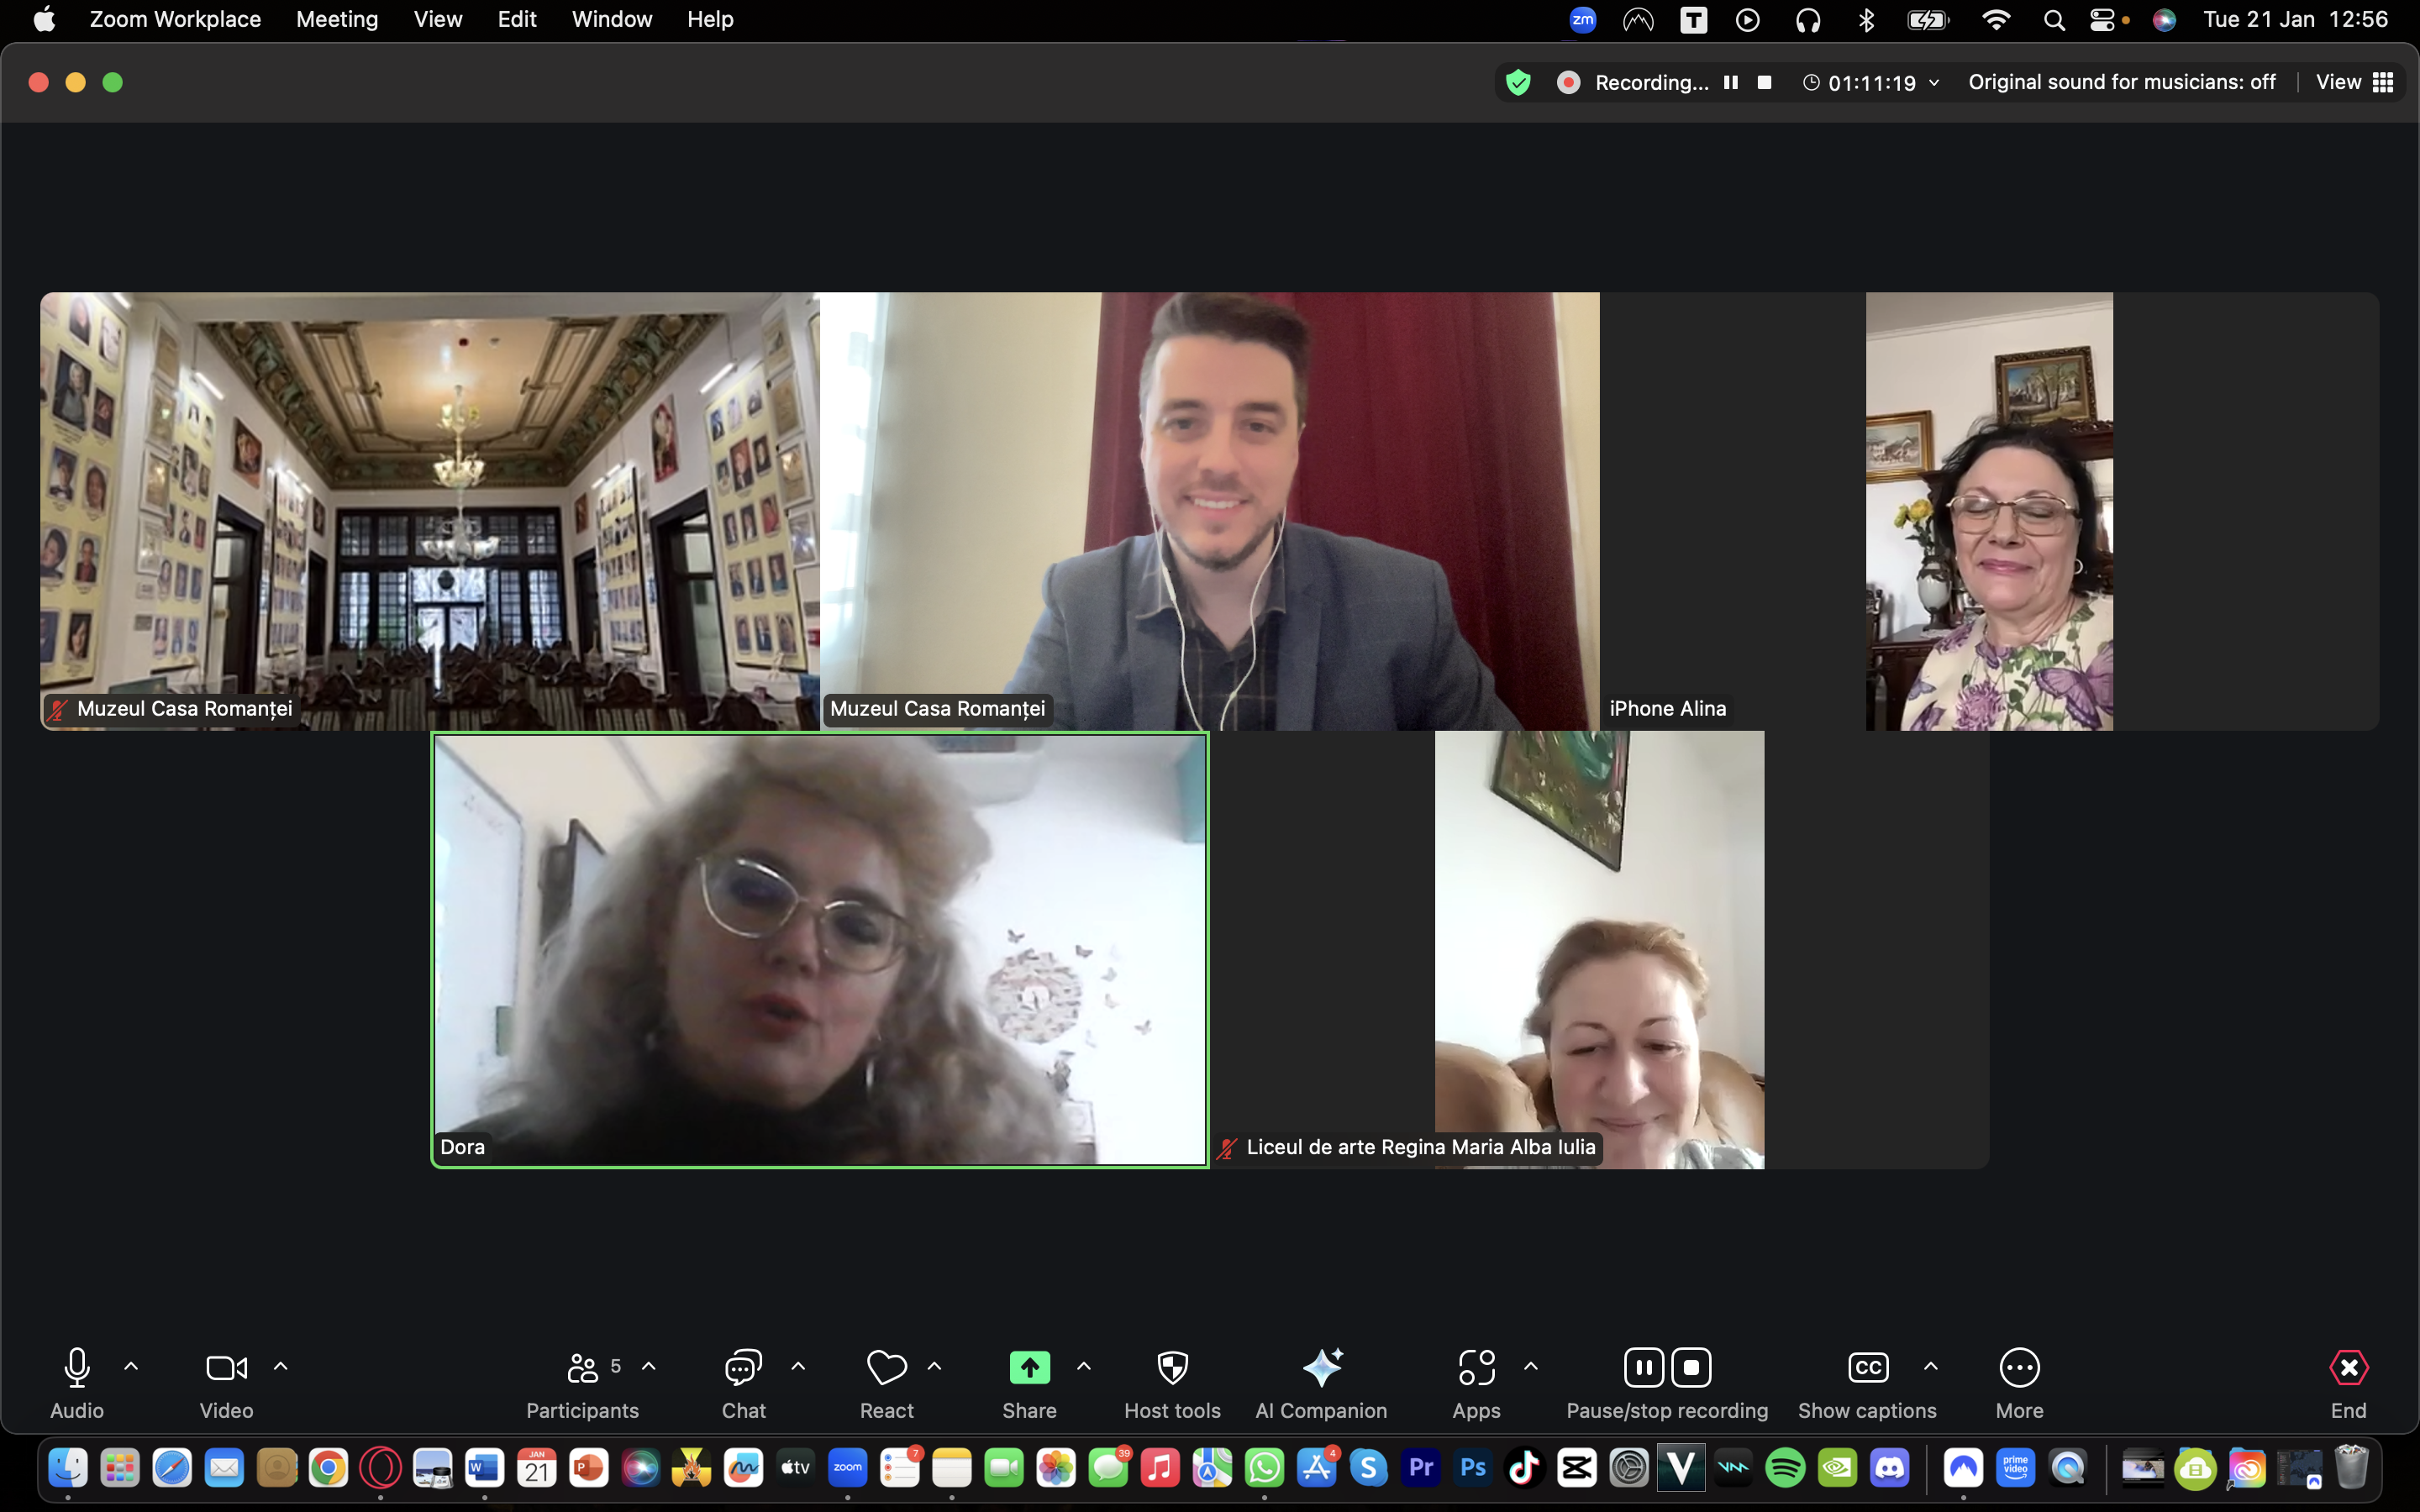Open the More options ellipsis

point(2019,1367)
